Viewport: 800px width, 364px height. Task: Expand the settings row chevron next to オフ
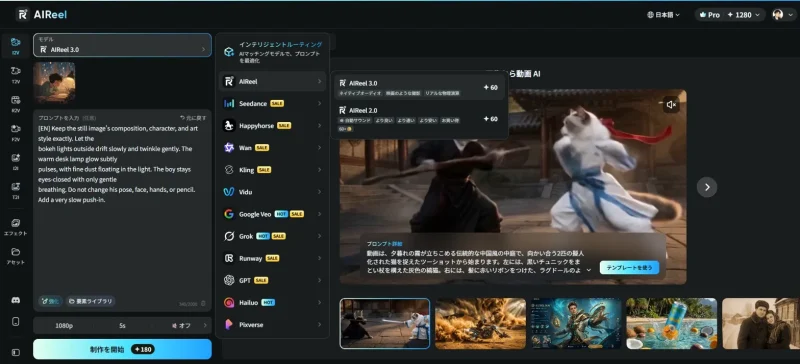click(x=205, y=325)
